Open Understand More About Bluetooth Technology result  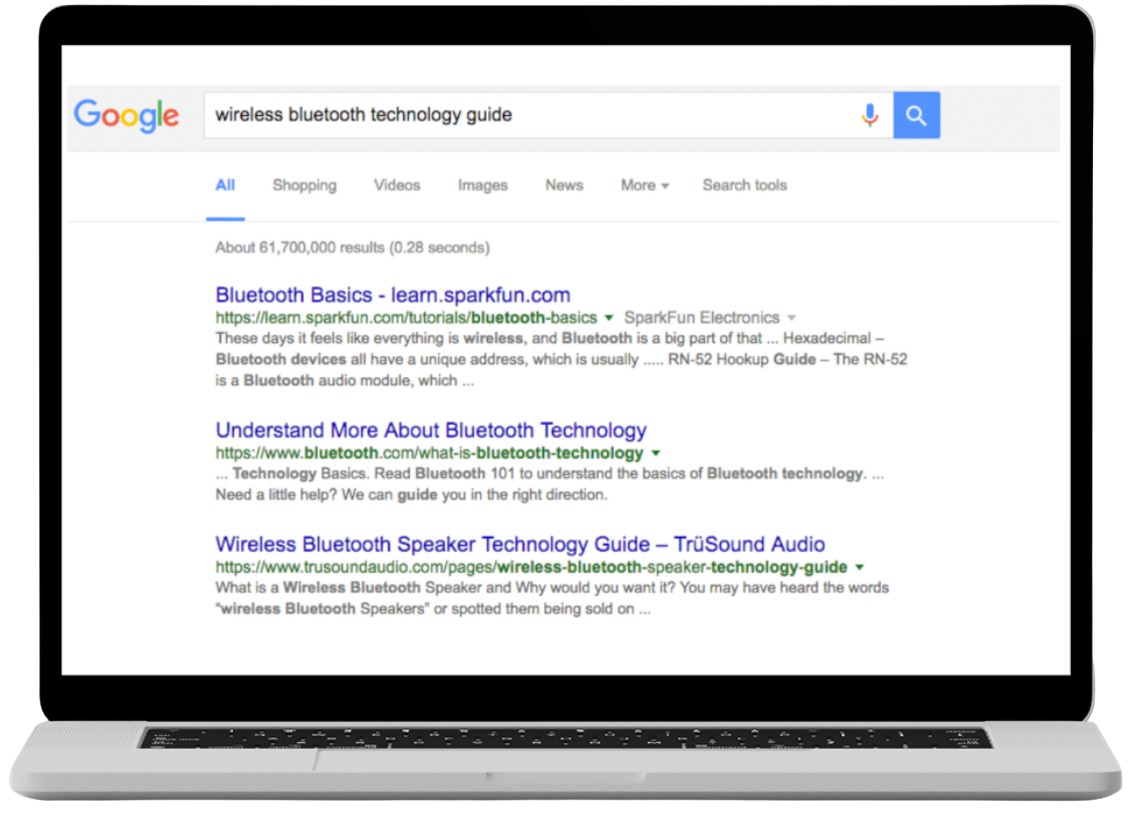click(x=431, y=430)
